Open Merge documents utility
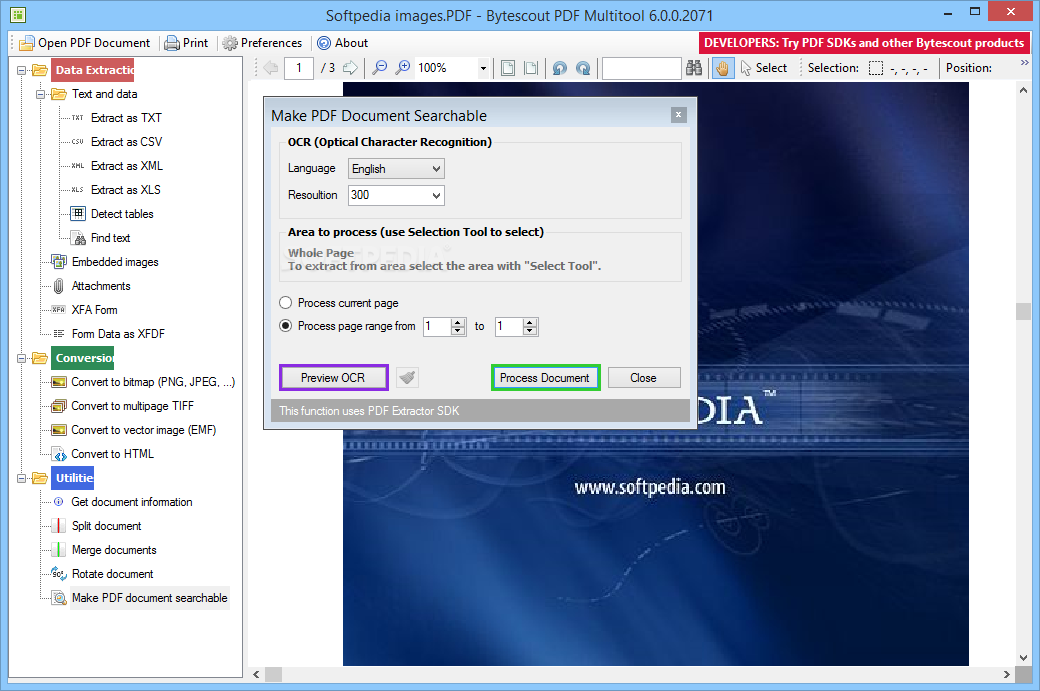 tap(113, 550)
